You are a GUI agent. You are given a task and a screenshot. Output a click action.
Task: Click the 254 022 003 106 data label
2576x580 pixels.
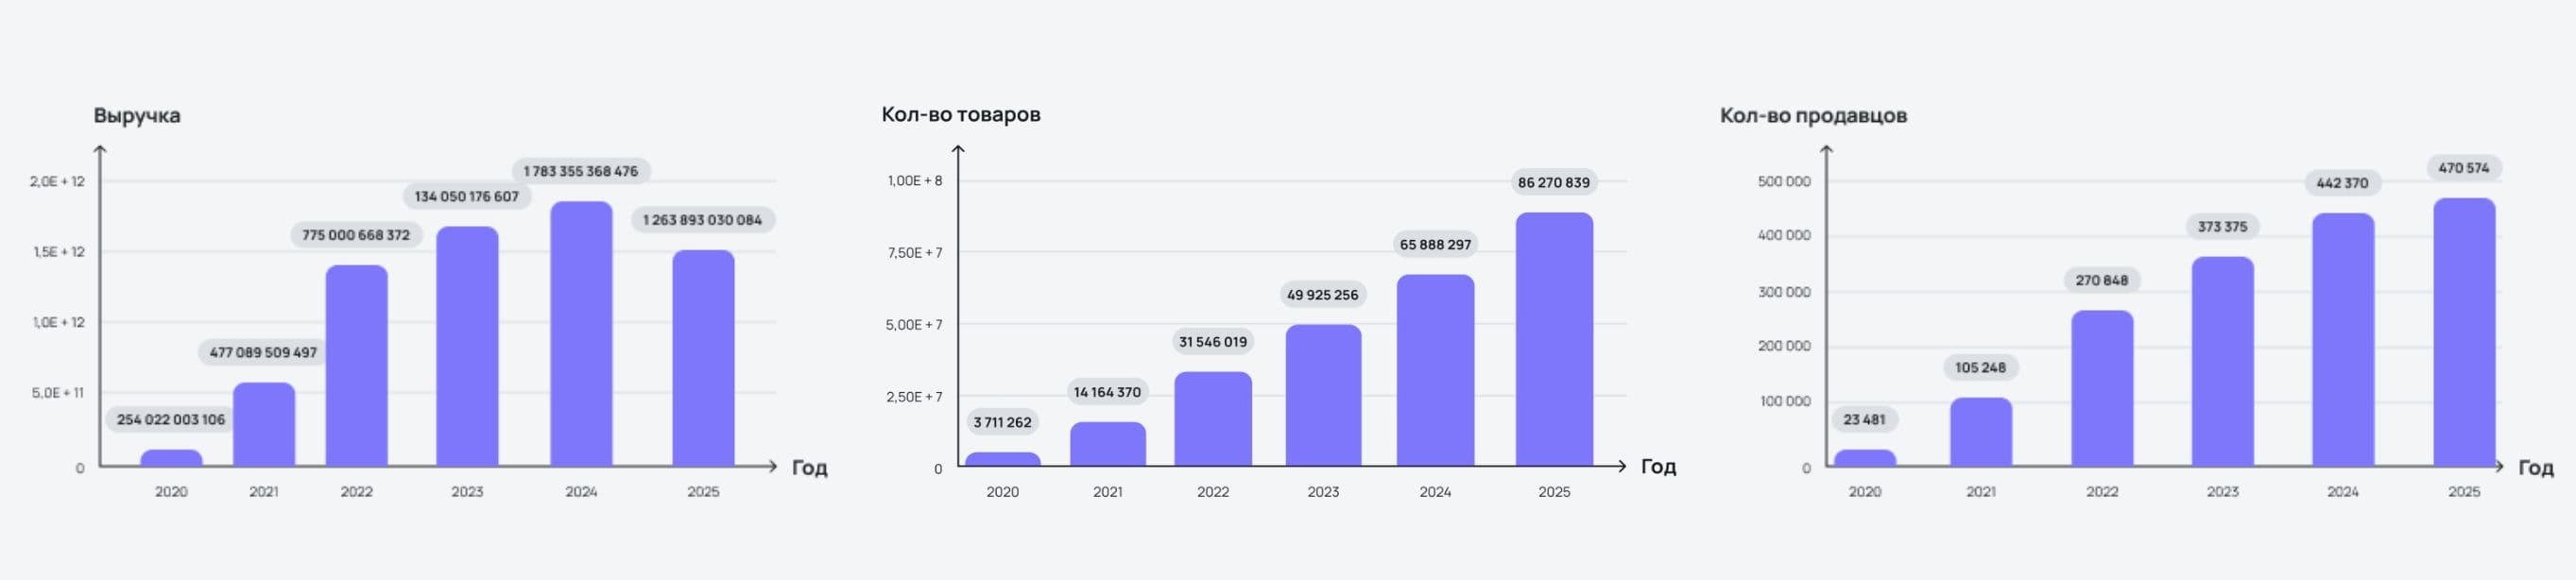click(x=171, y=419)
